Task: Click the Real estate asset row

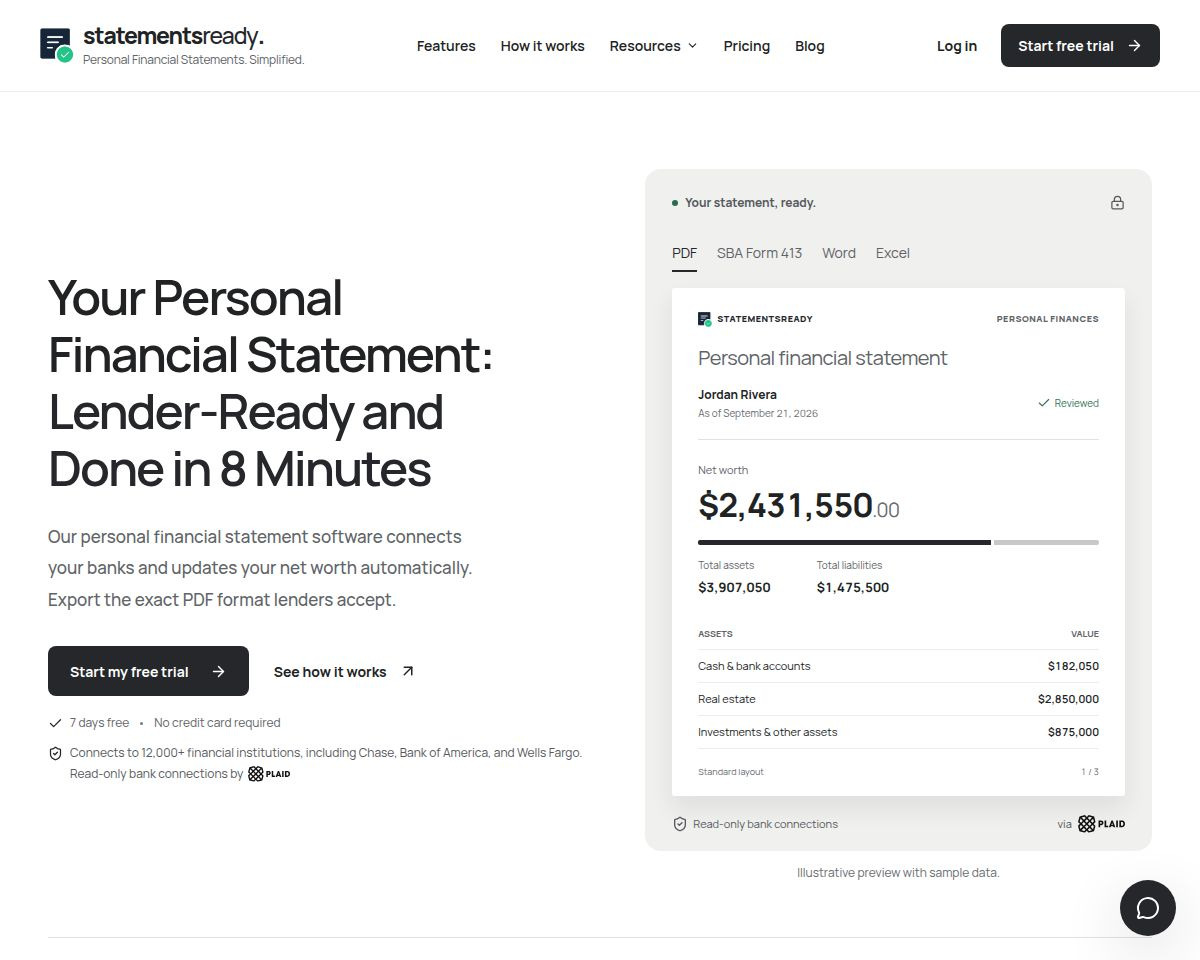Action: (x=898, y=699)
